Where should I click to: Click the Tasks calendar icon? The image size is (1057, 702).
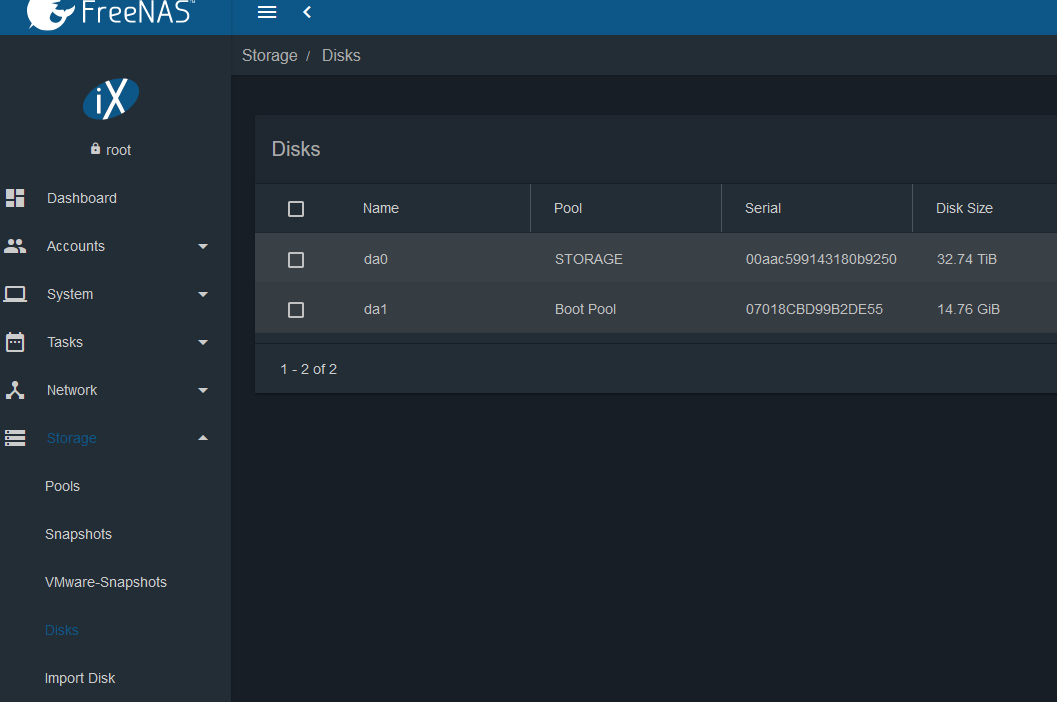coord(15,342)
